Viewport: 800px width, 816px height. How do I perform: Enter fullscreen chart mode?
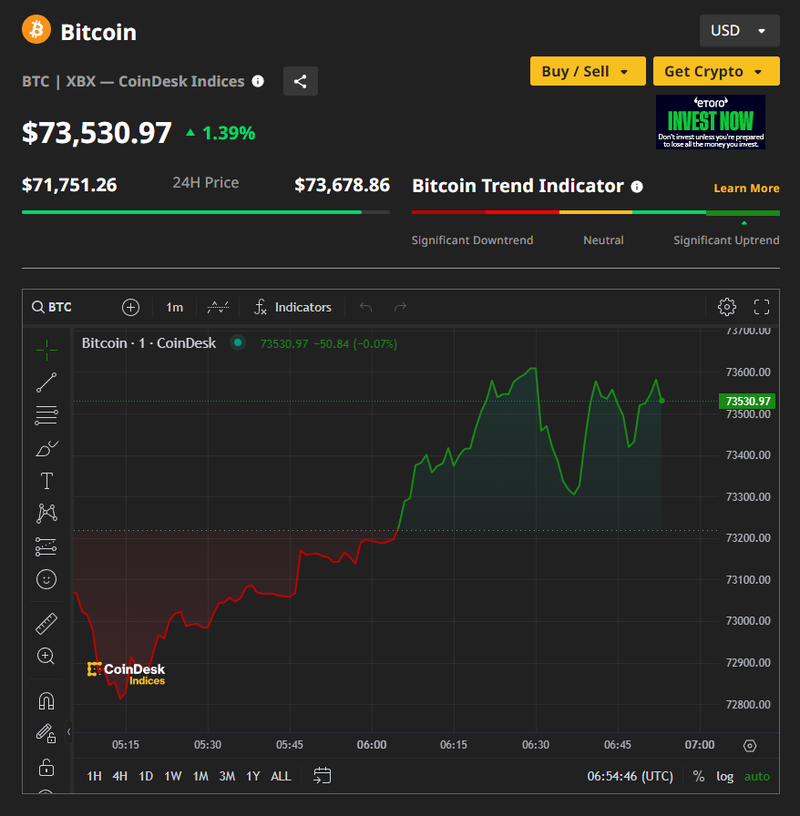(761, 307)
